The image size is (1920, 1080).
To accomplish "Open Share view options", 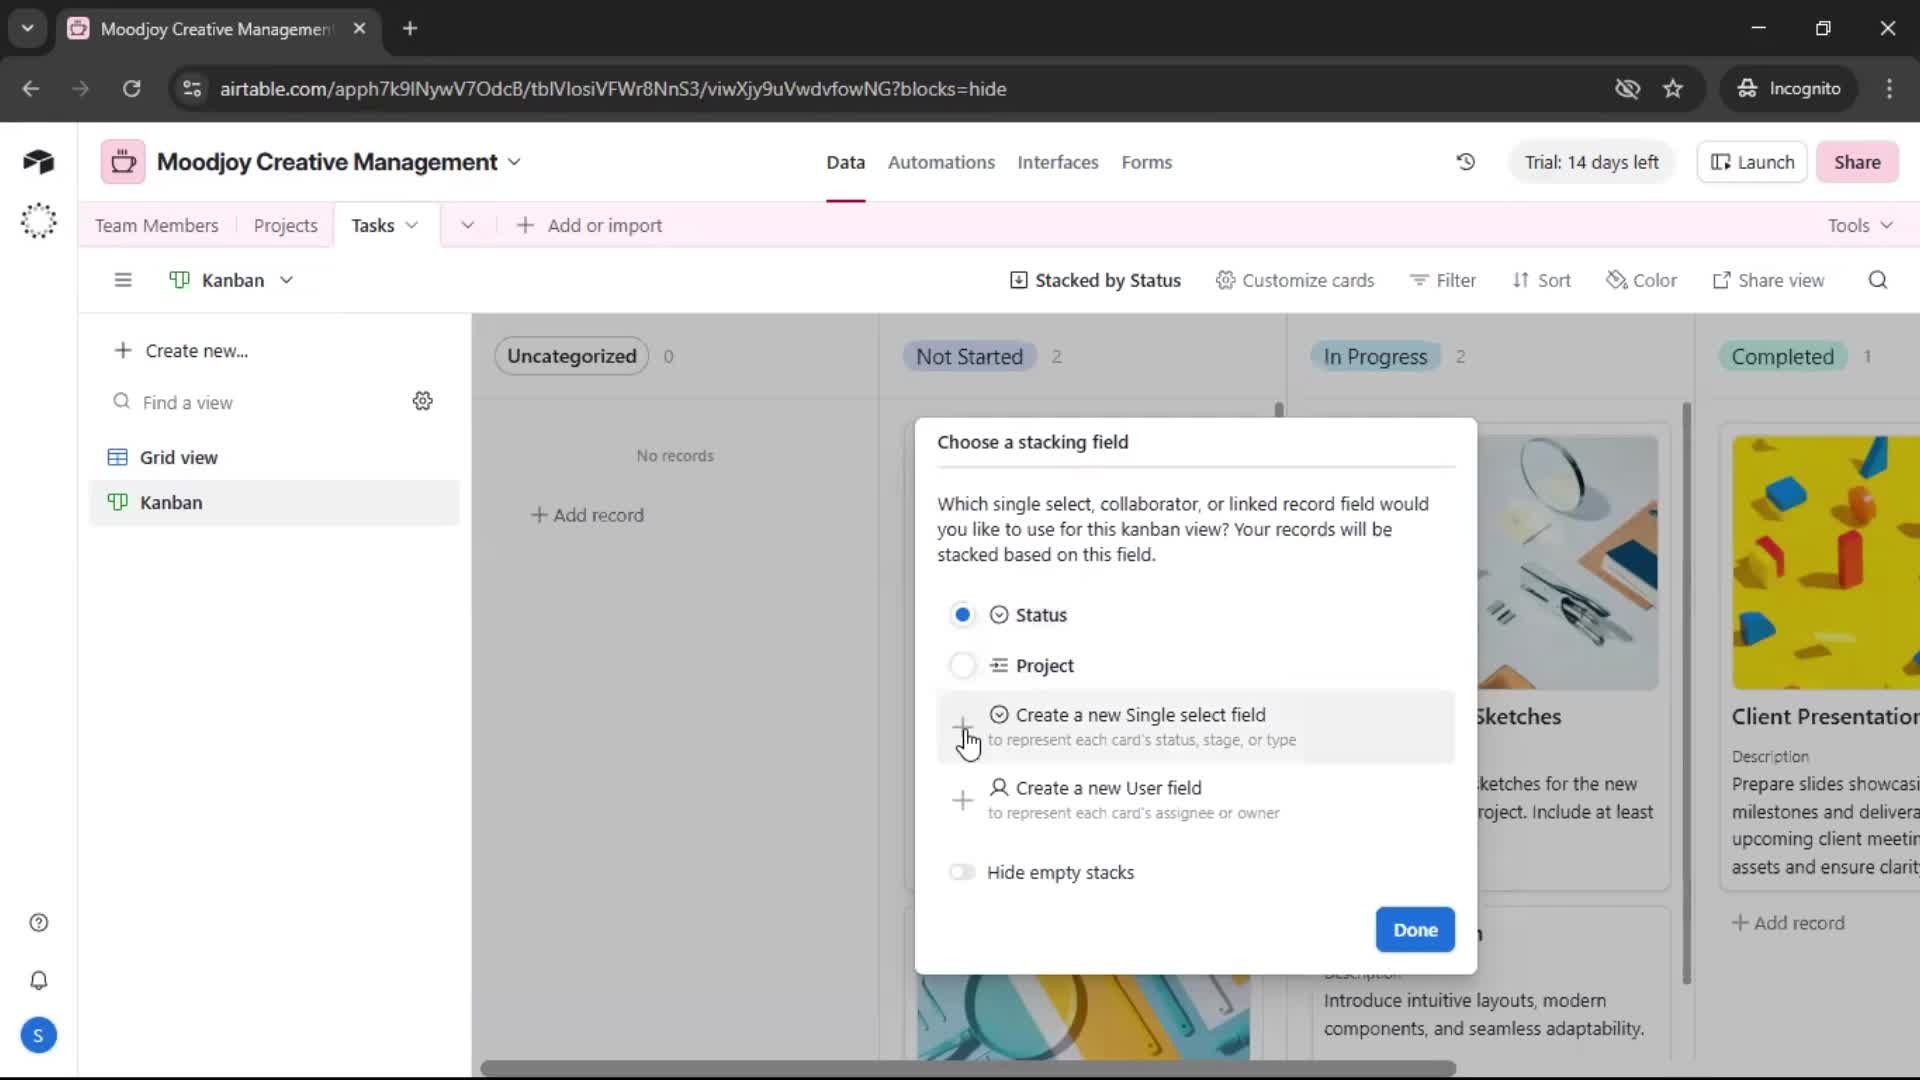I will pos(1768,280).
